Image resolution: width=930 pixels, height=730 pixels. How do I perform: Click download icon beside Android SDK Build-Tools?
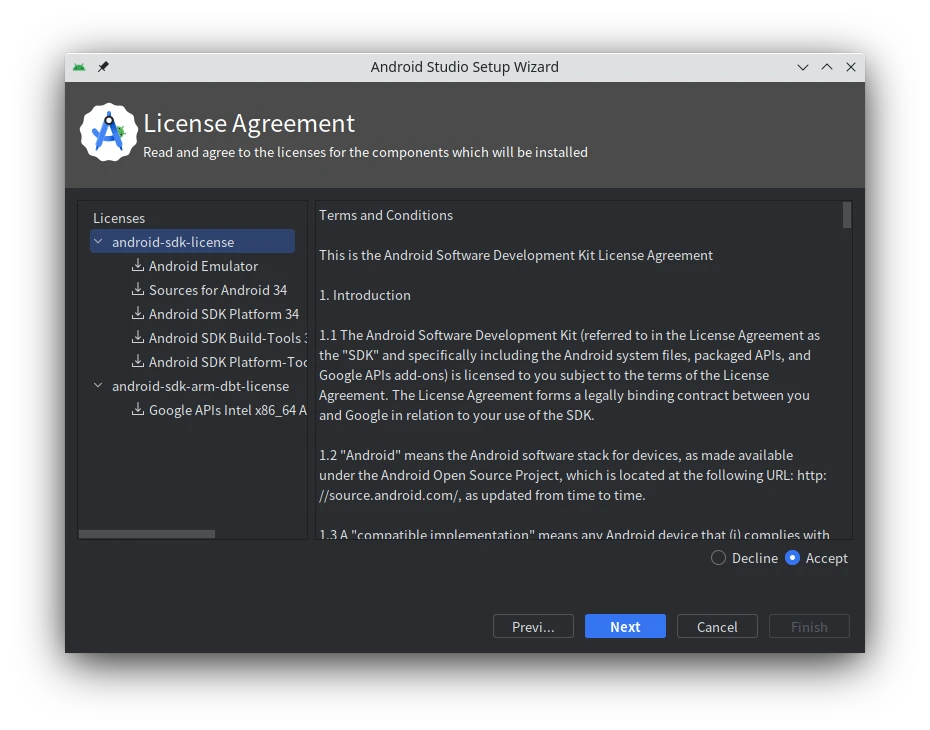[x=138, y=338]
